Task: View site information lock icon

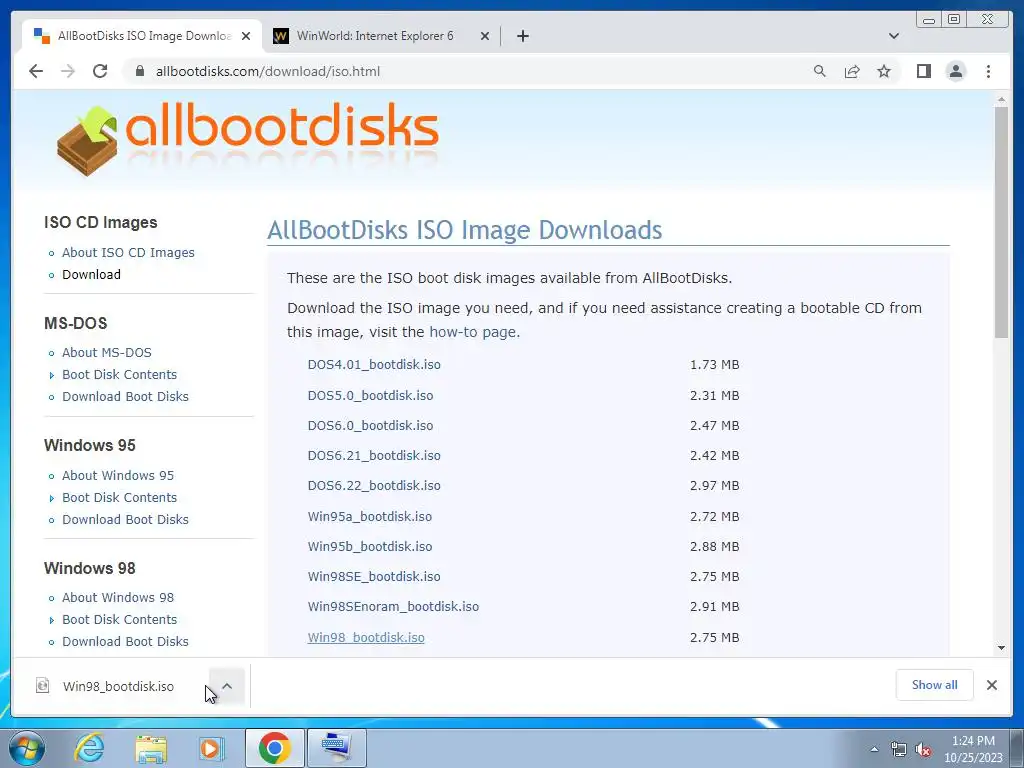Action: [x=139, y=71]
